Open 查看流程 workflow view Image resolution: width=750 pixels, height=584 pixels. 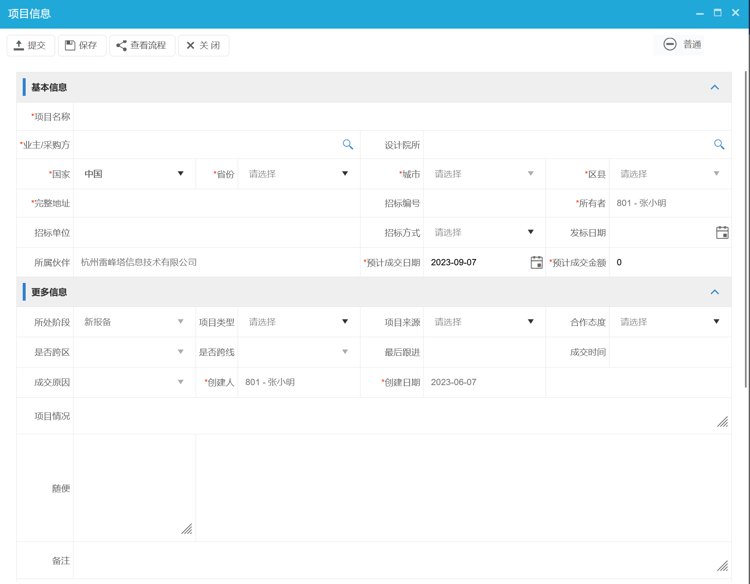pos(141,45)
